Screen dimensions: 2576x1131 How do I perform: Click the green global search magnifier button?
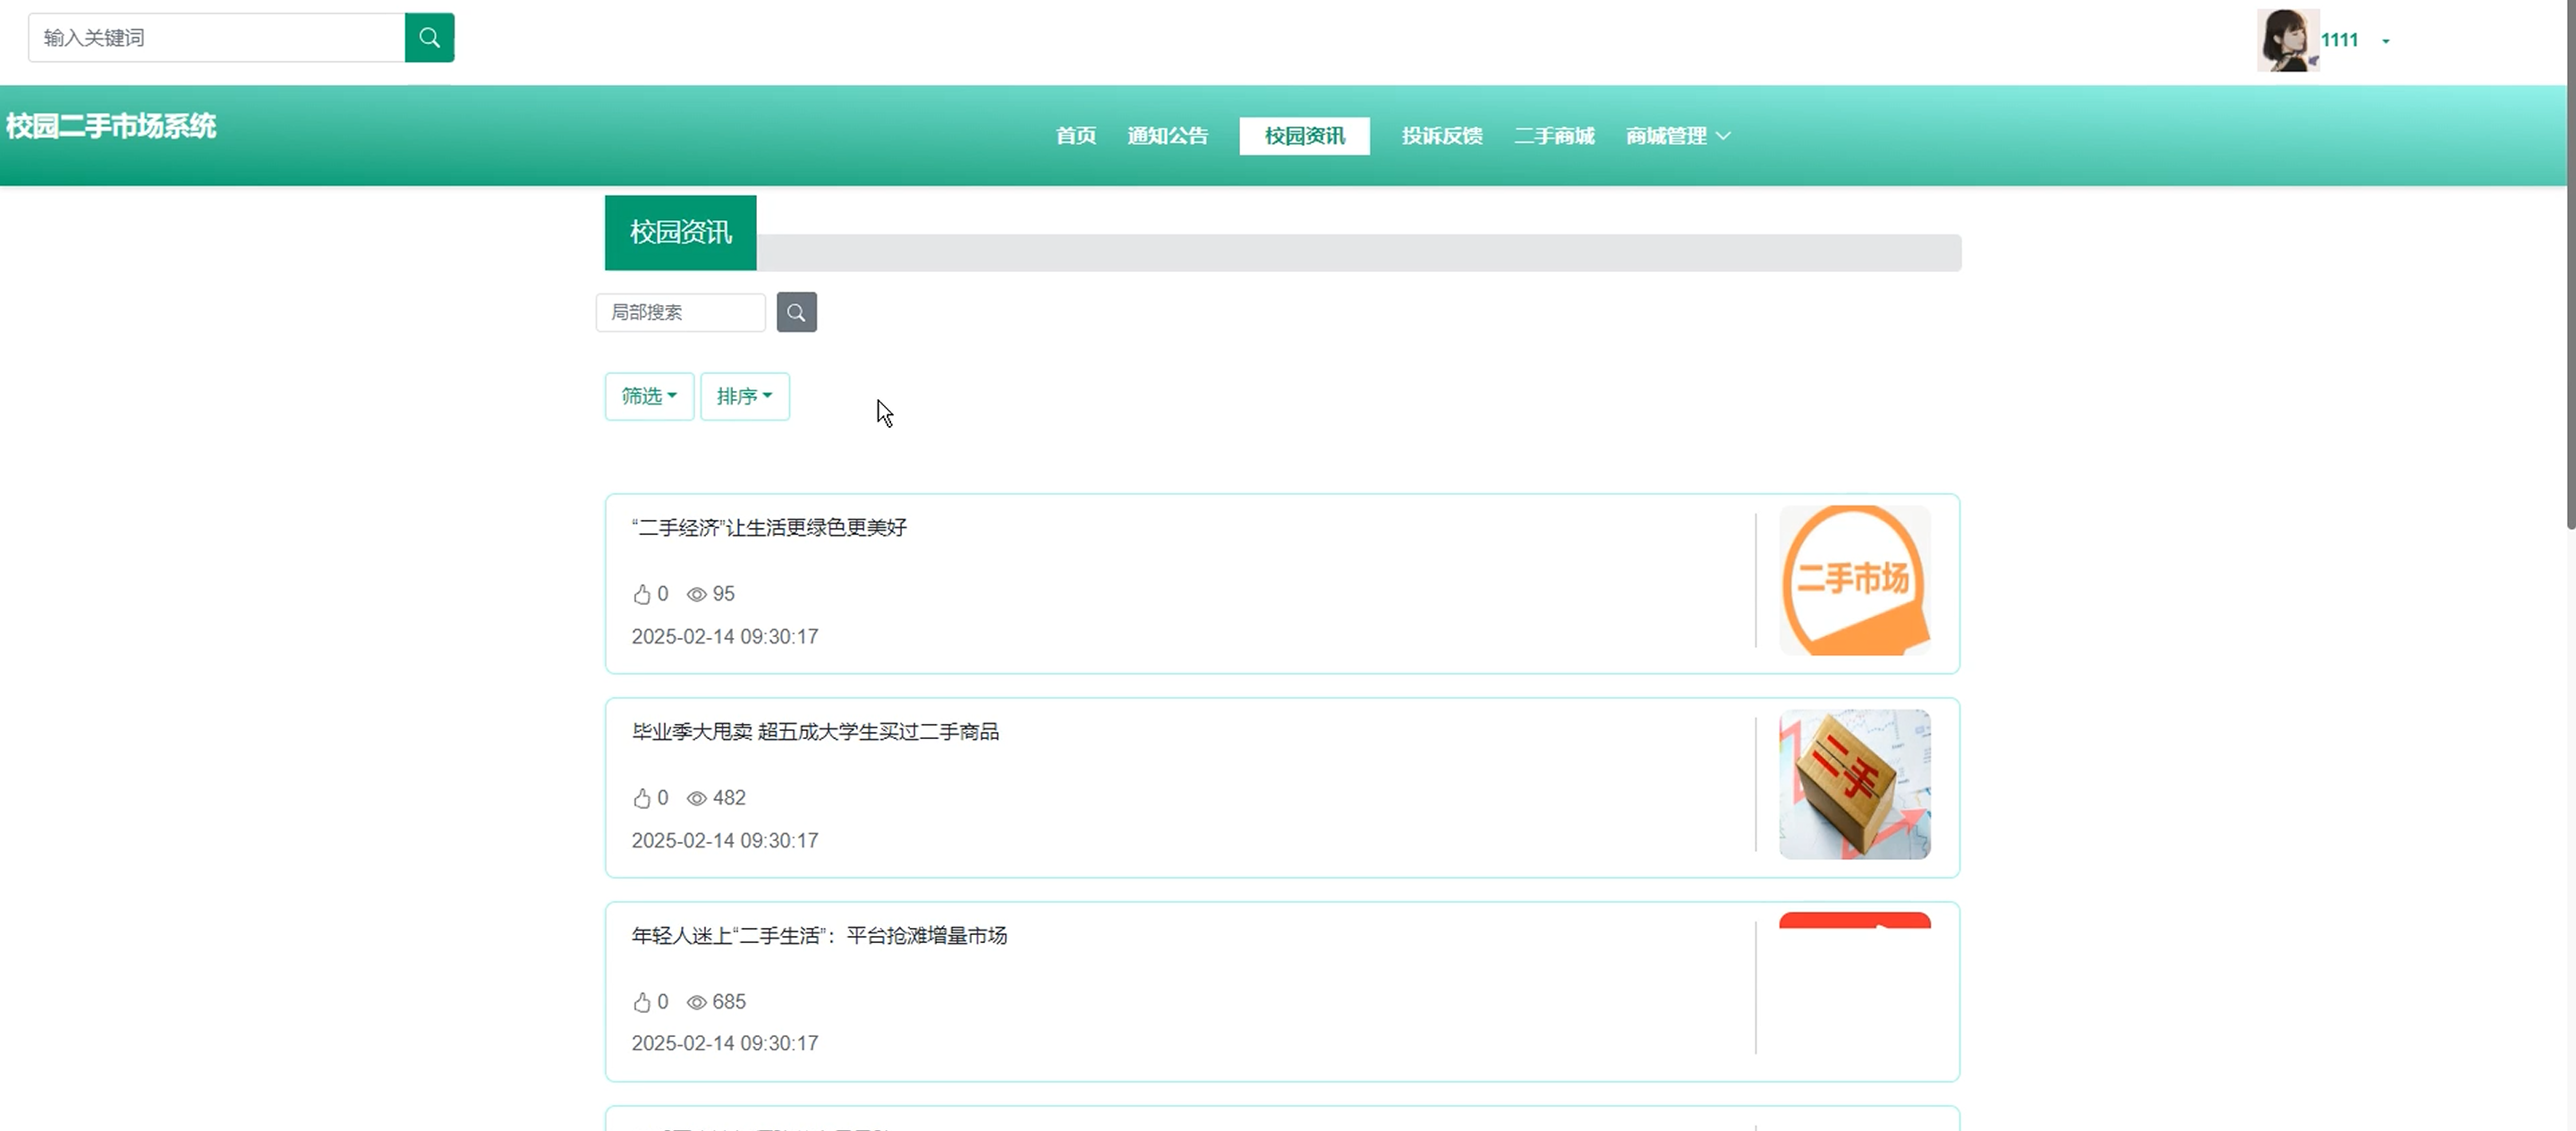tap(429, 38)
